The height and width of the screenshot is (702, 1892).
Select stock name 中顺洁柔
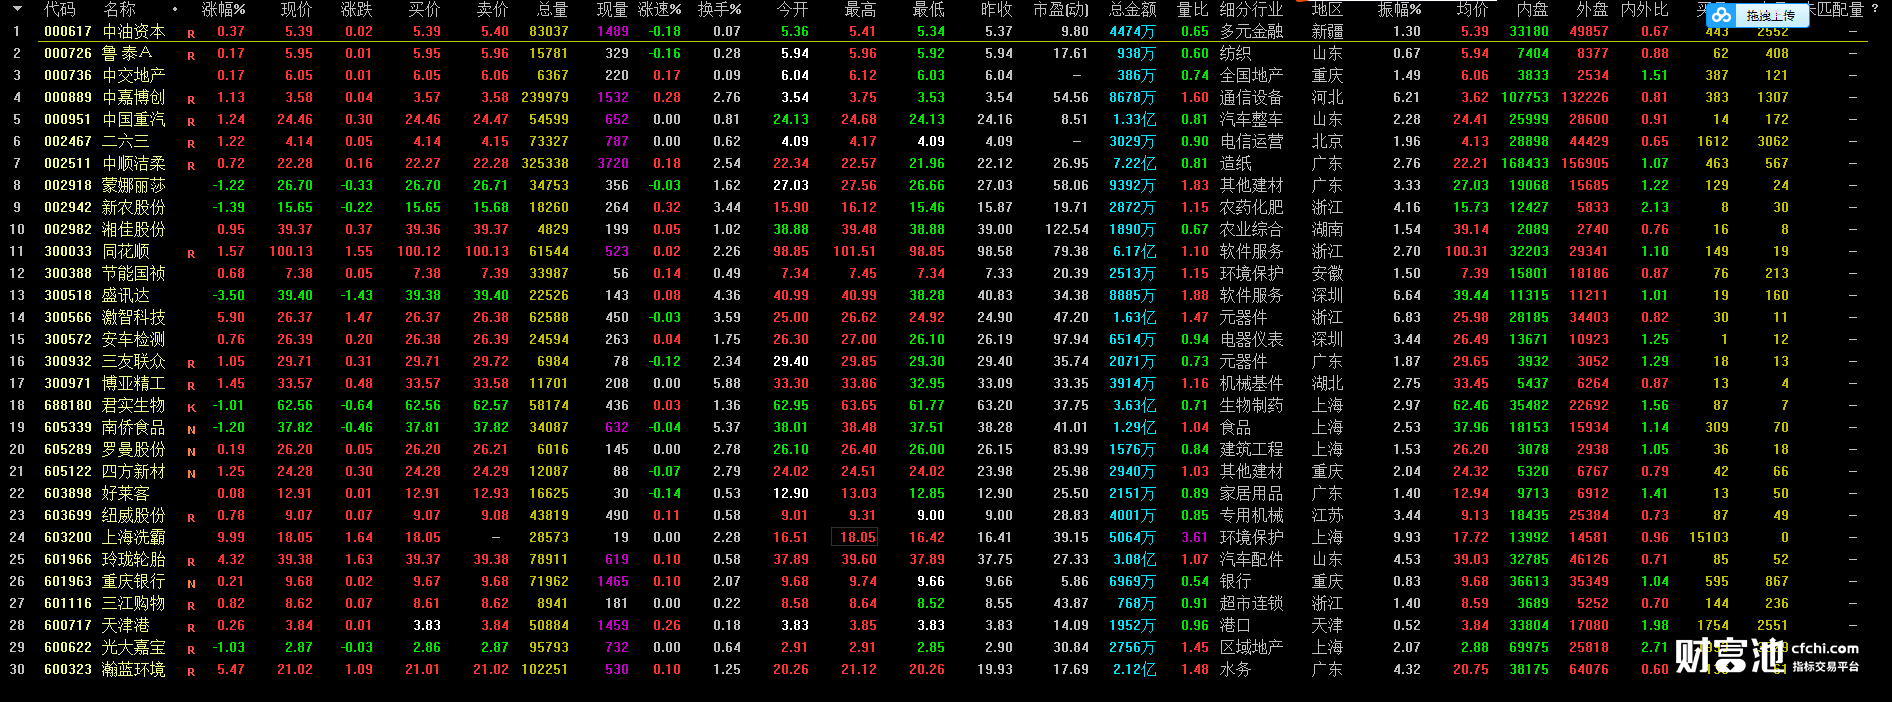point(134,163)
